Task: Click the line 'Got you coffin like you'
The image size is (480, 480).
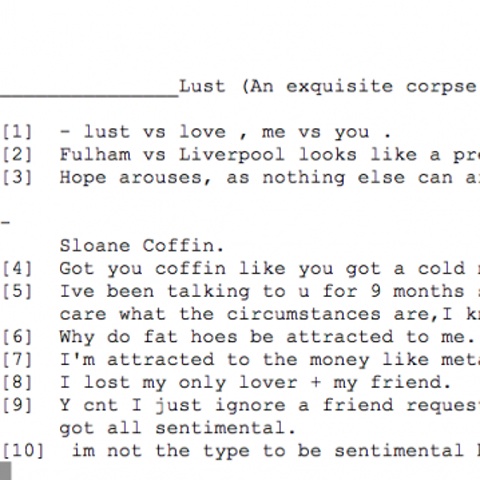Action: [x=270, y=269]
